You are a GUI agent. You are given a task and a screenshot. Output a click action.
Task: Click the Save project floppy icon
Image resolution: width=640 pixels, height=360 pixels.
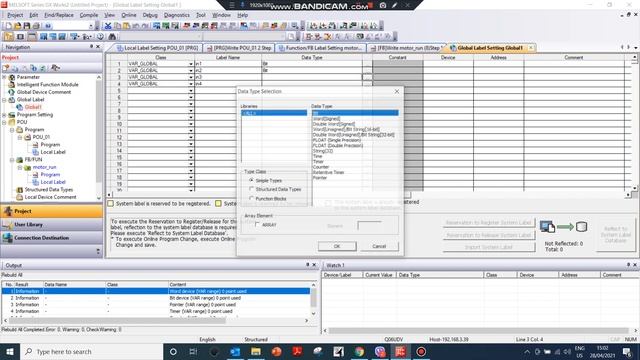27,26
